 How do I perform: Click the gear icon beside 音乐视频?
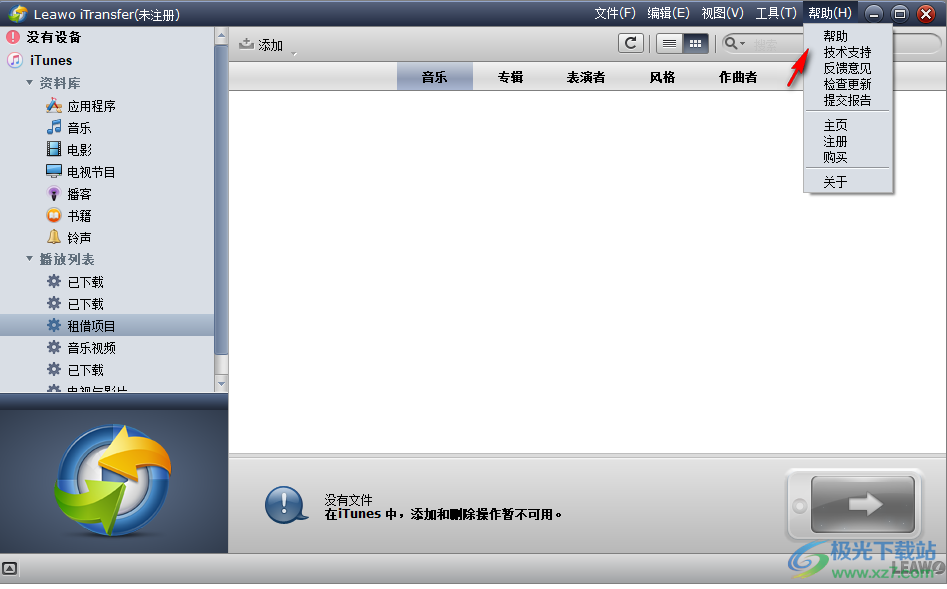tap(54, 347)
